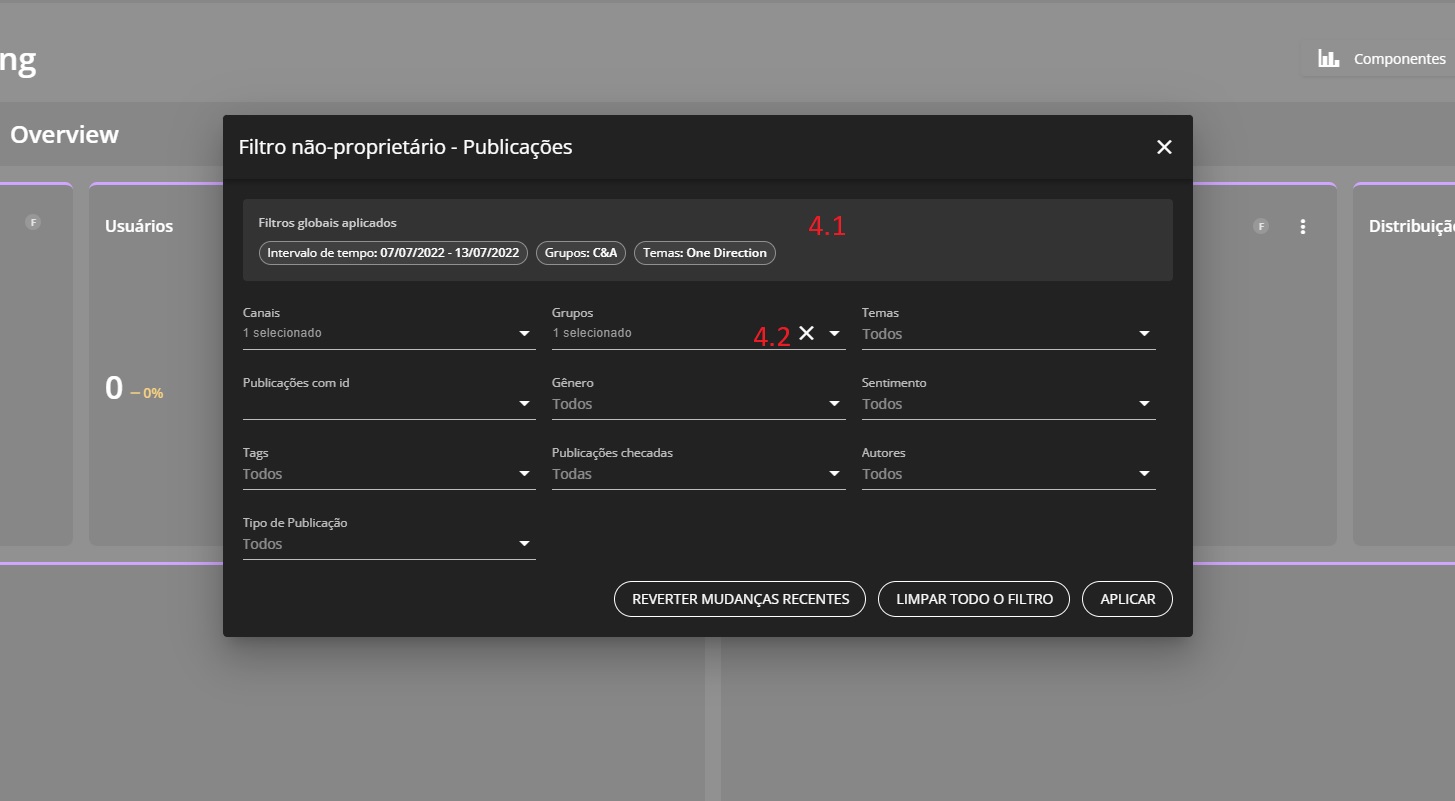This screenshot has height=801, width=1455.
Task: Click the Publicações com id field
Action: click(380, 404)
